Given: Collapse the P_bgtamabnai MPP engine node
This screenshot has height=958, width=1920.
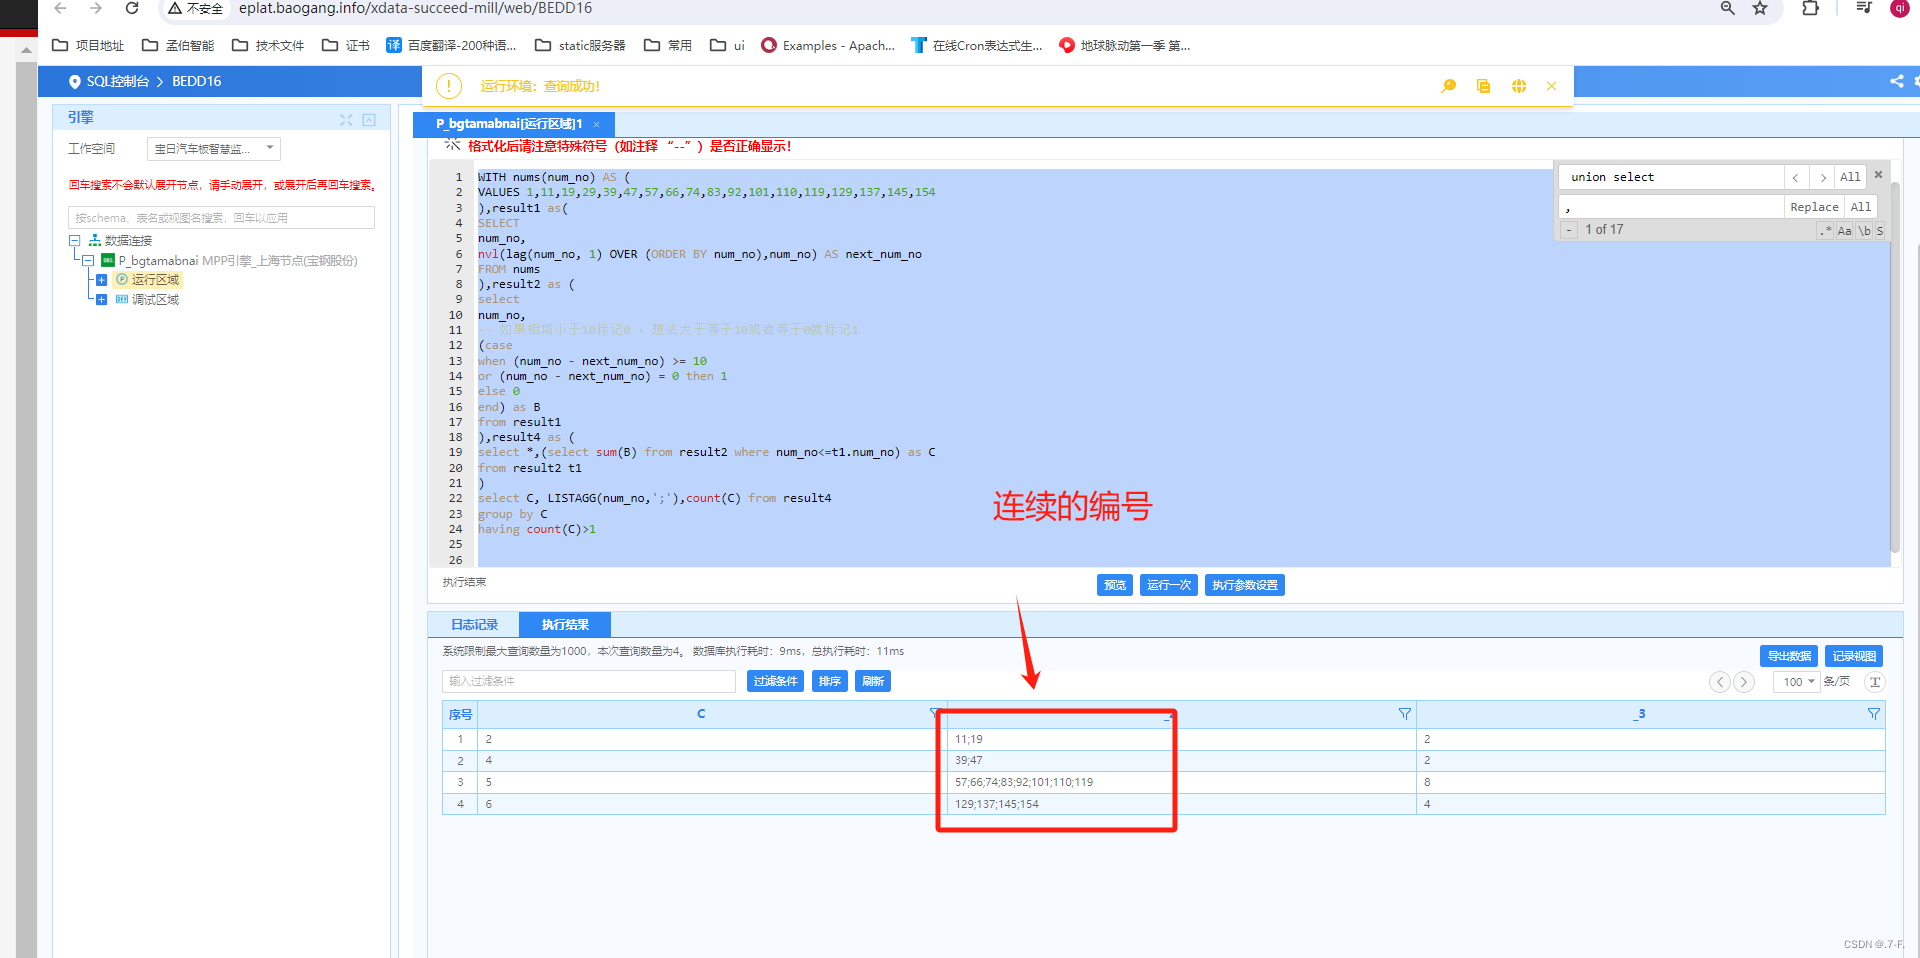Looking at the screenshot, I should point(88,261).
